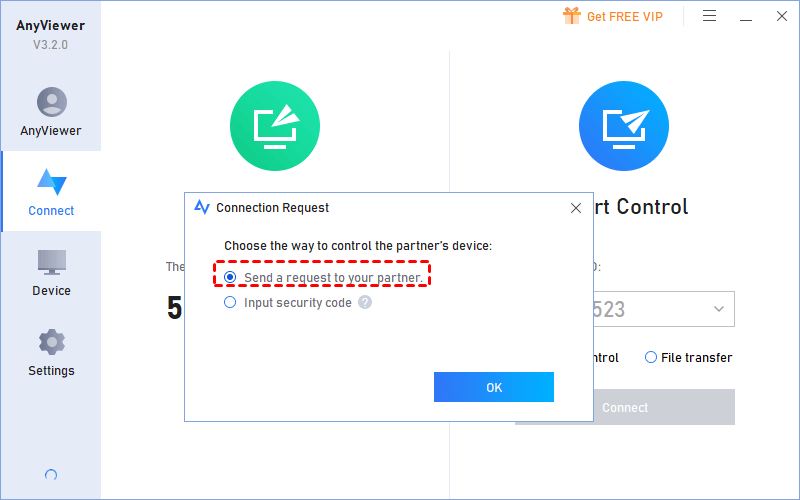Open the Settings gear icon

click(52, 342)
